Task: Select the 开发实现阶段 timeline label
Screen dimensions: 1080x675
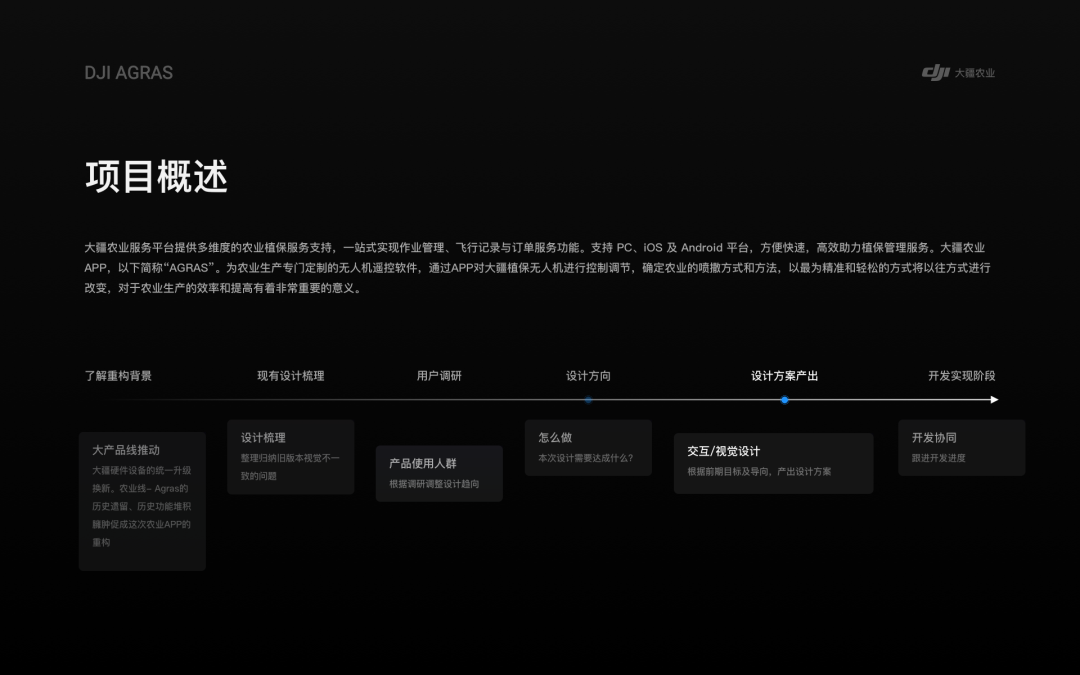Action: 962,376
